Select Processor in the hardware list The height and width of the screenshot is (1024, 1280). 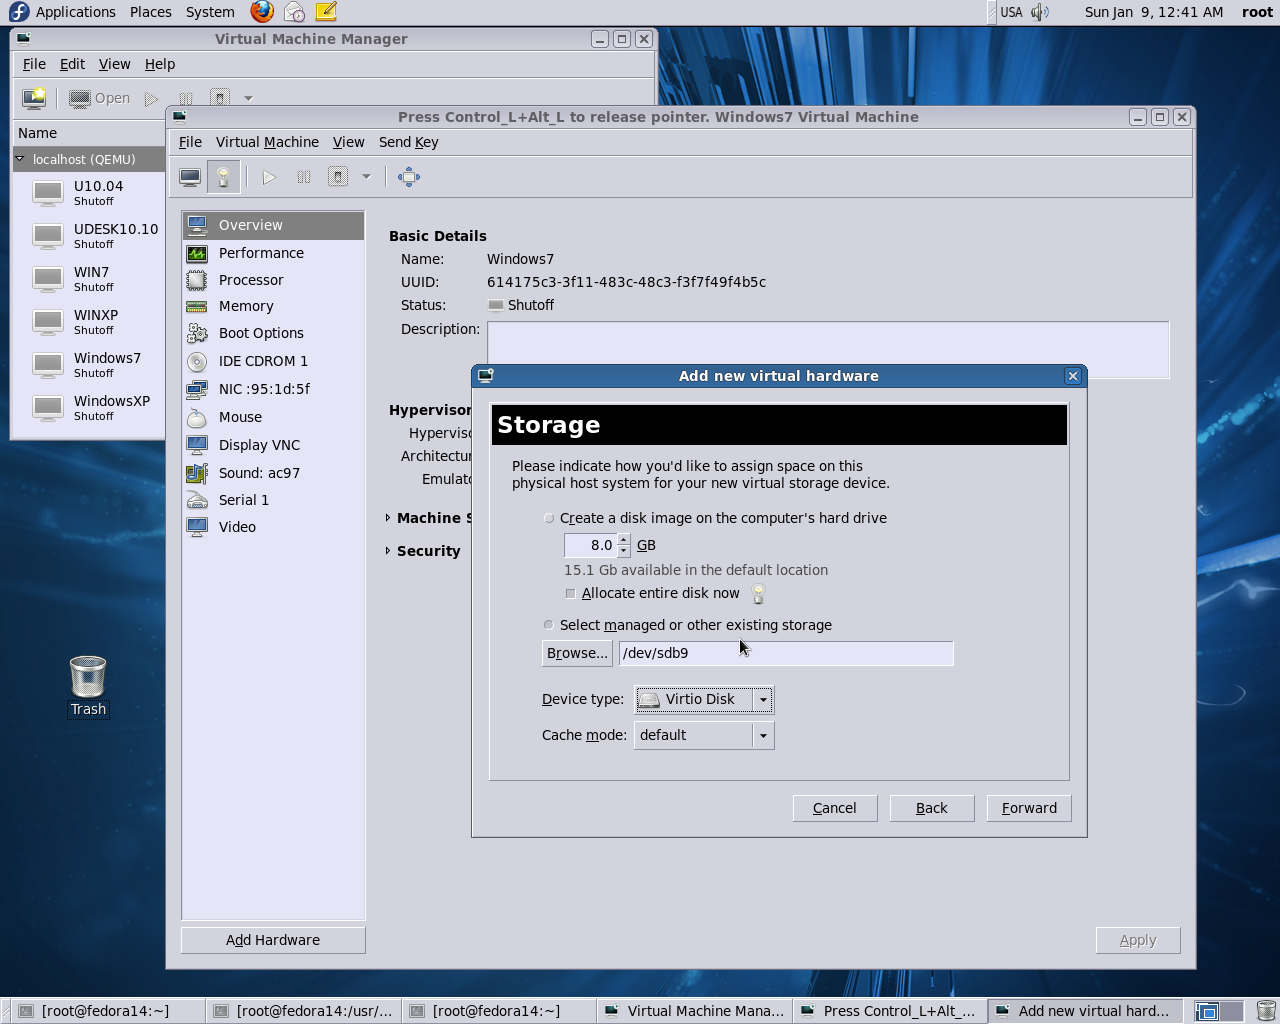273,280
